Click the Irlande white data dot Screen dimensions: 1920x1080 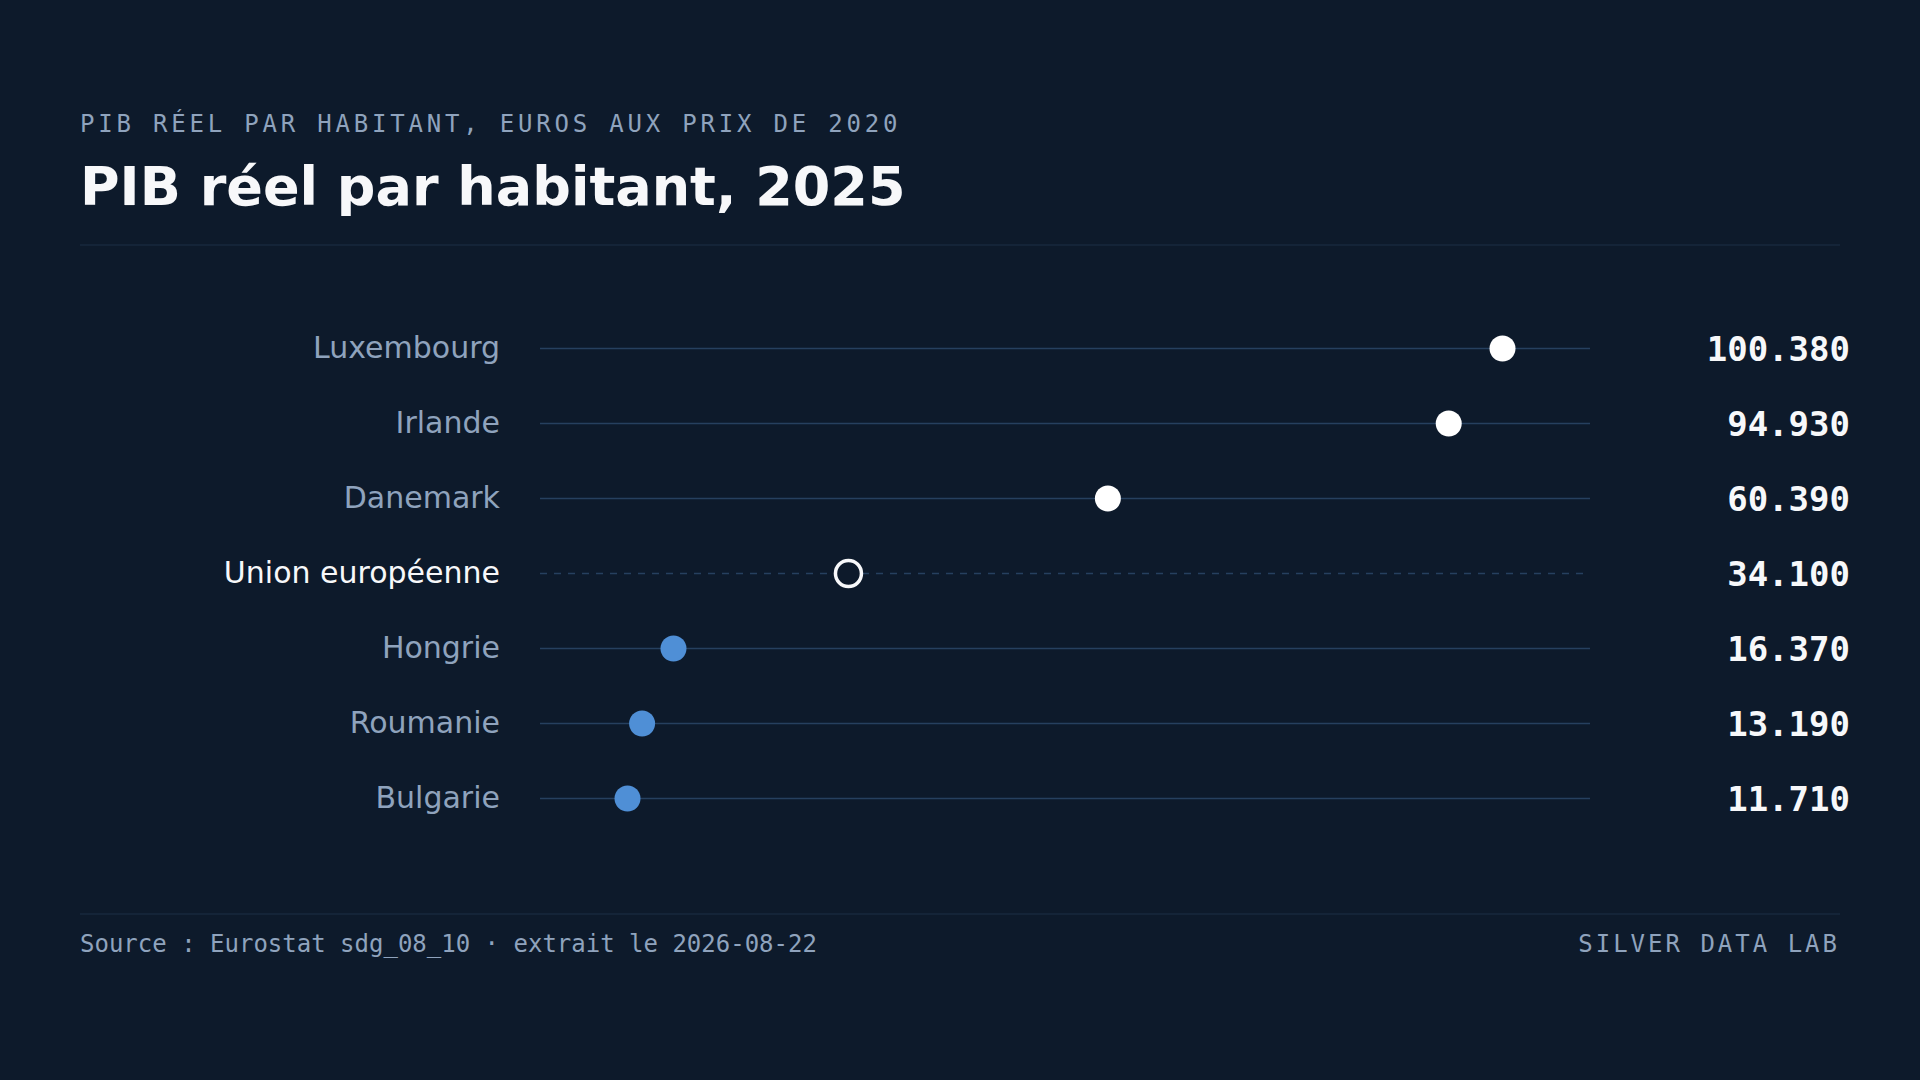click(1448, 423)
